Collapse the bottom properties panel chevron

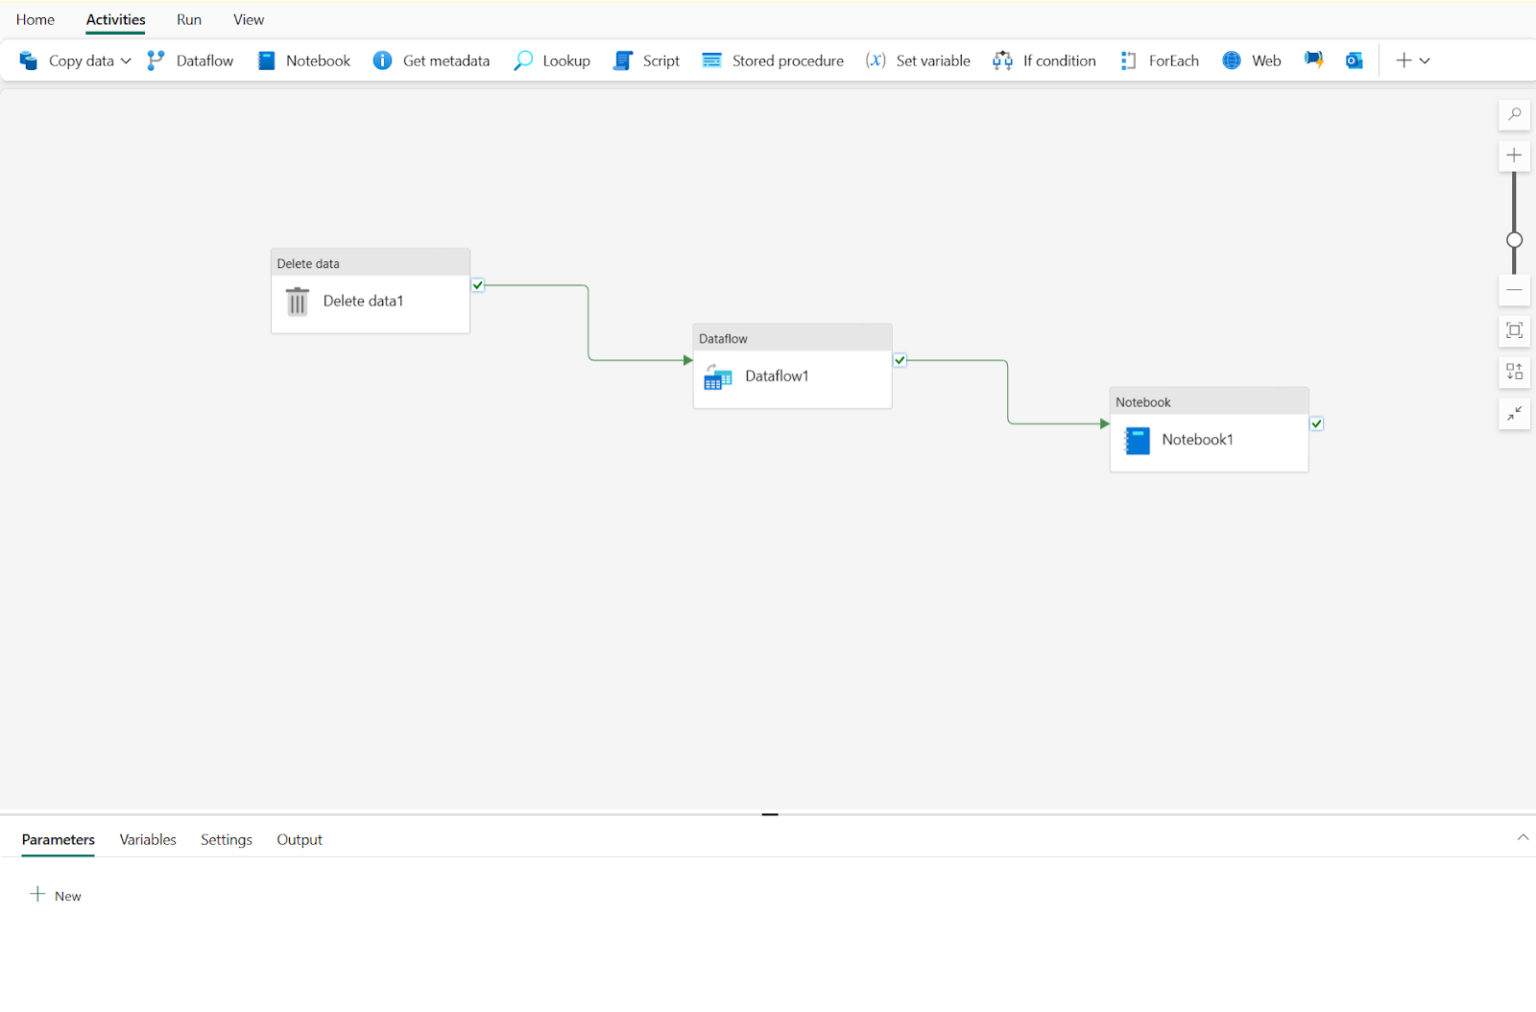[x=1522, y=837]
